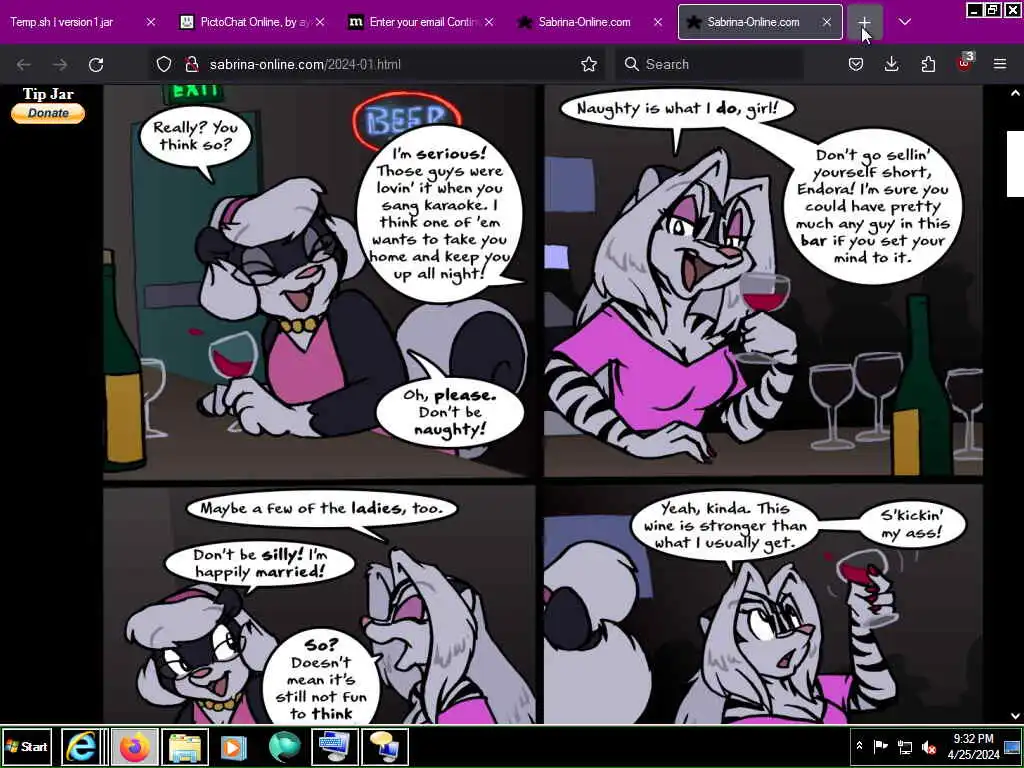Reload the current page
The height and width of the screenshot is (768, 1024).
[96, 64]
